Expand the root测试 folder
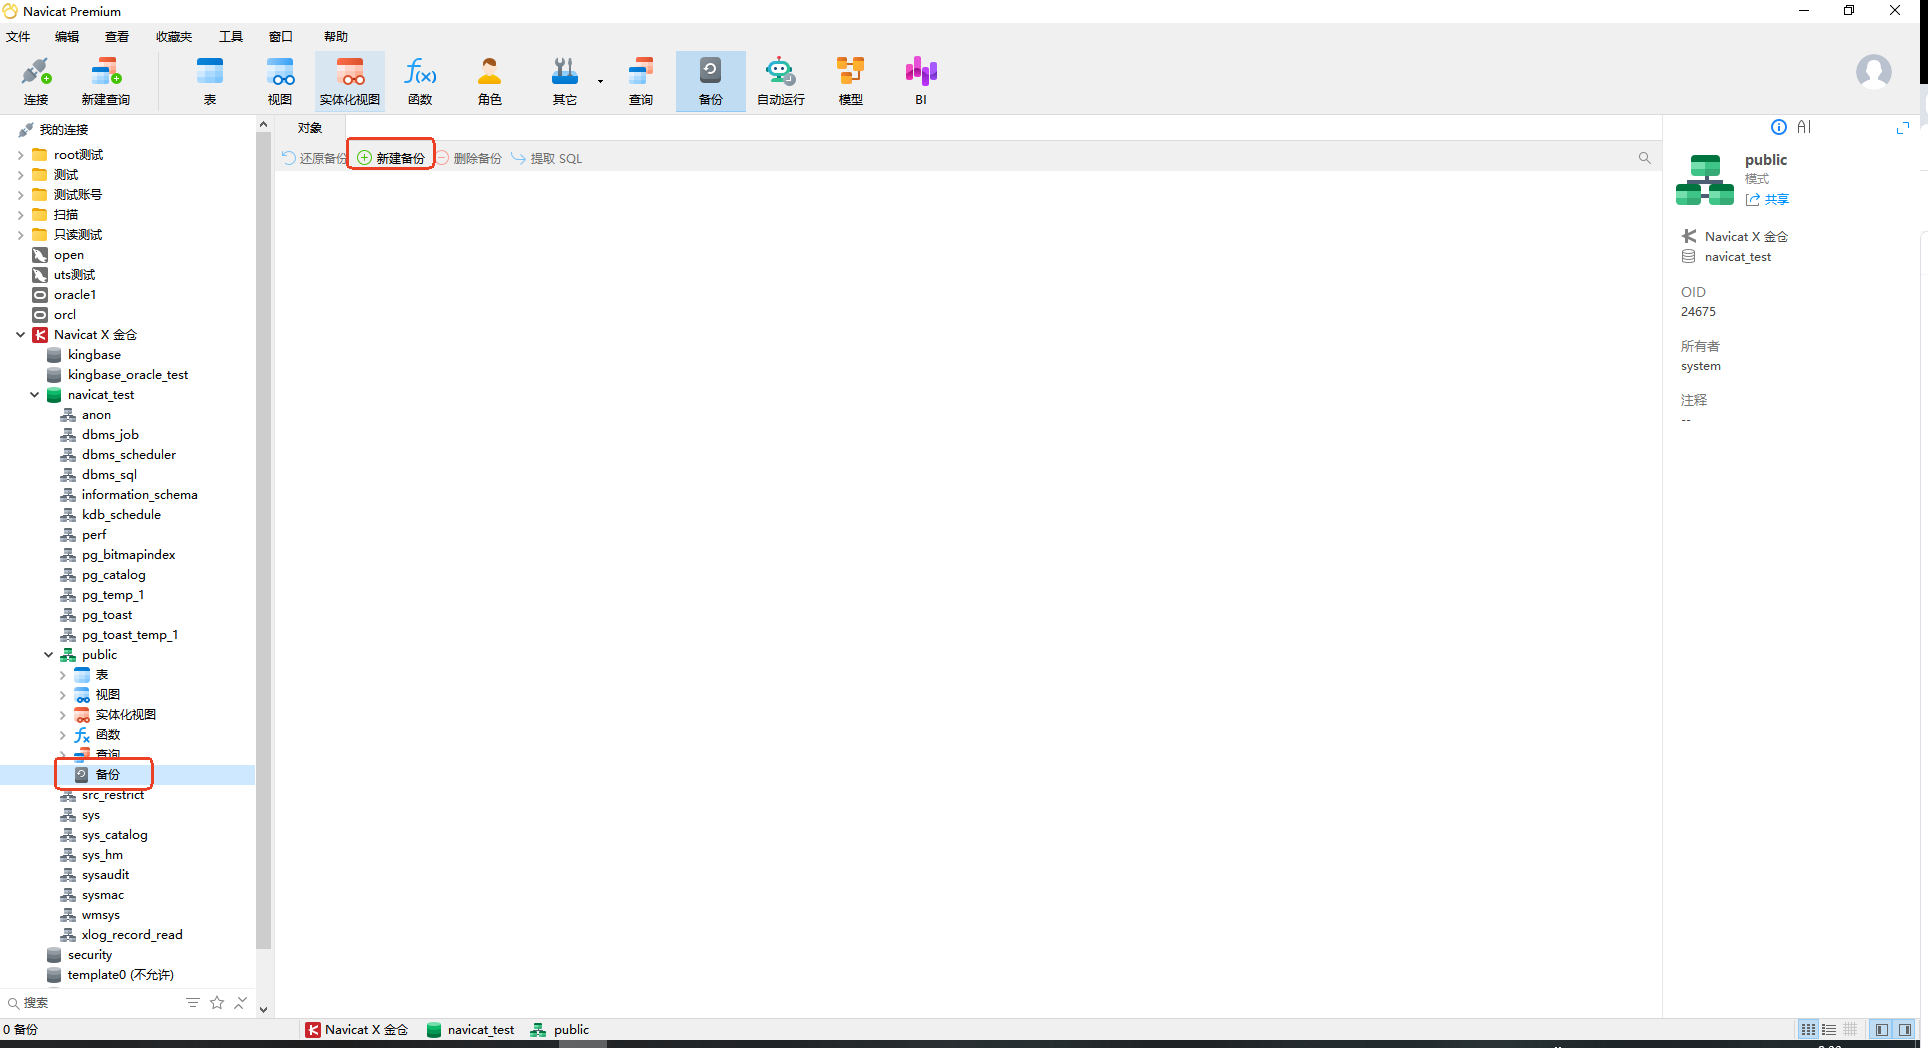 (21, 155)
